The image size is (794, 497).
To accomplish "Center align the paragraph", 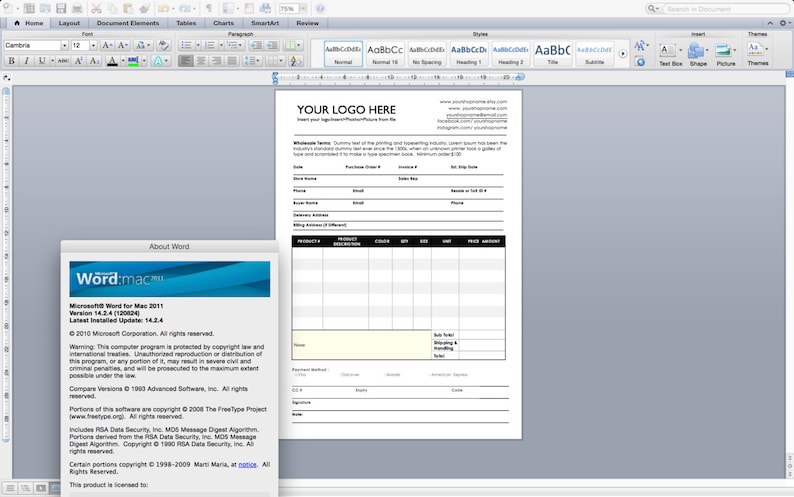I will (x=201, y=61).
